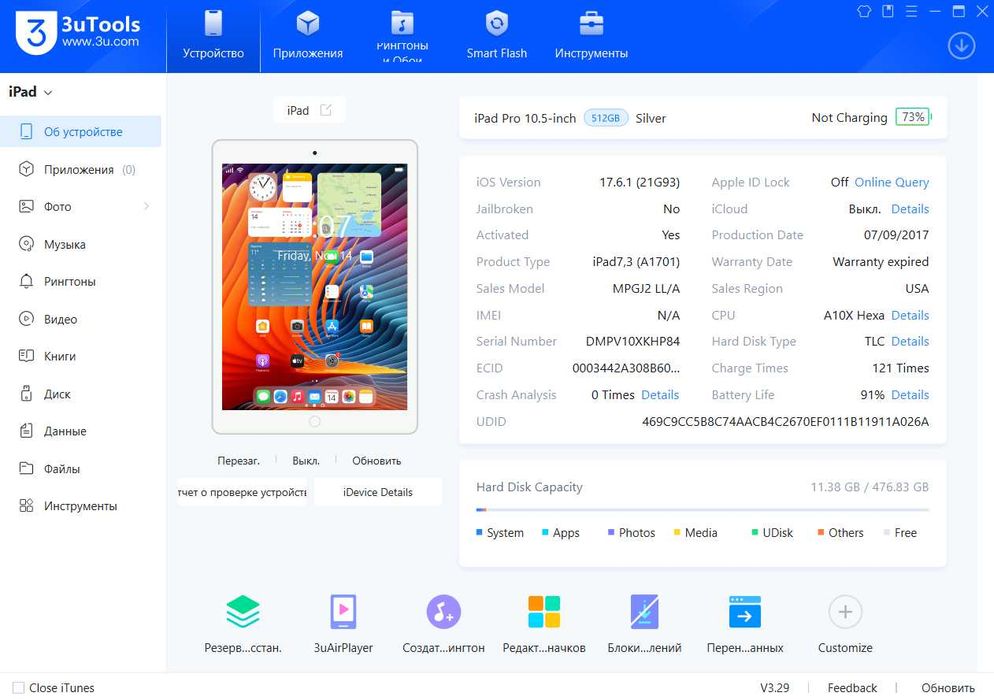
Task: Open the Приложения top tab
Action: 307,36
